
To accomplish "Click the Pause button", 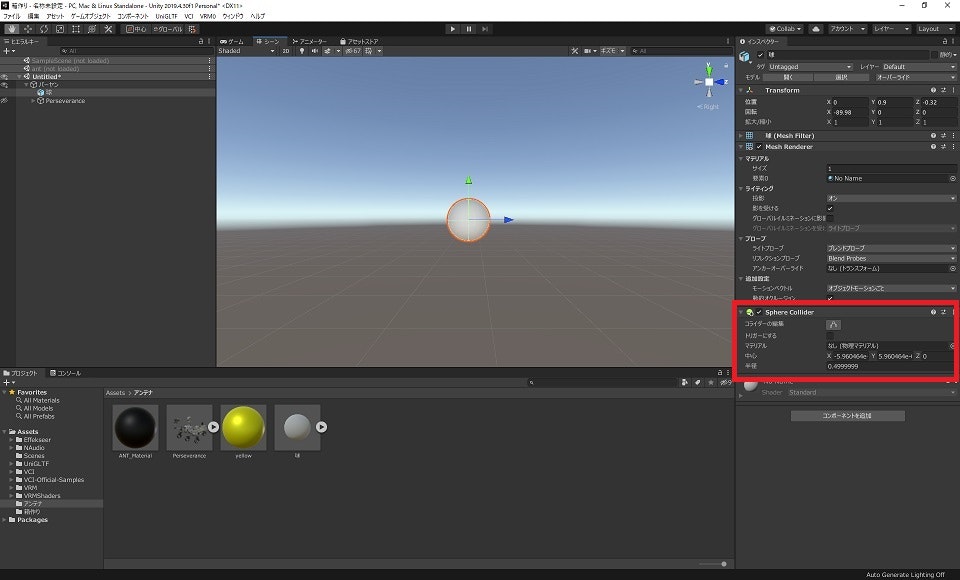I will [x=469, y=29].
